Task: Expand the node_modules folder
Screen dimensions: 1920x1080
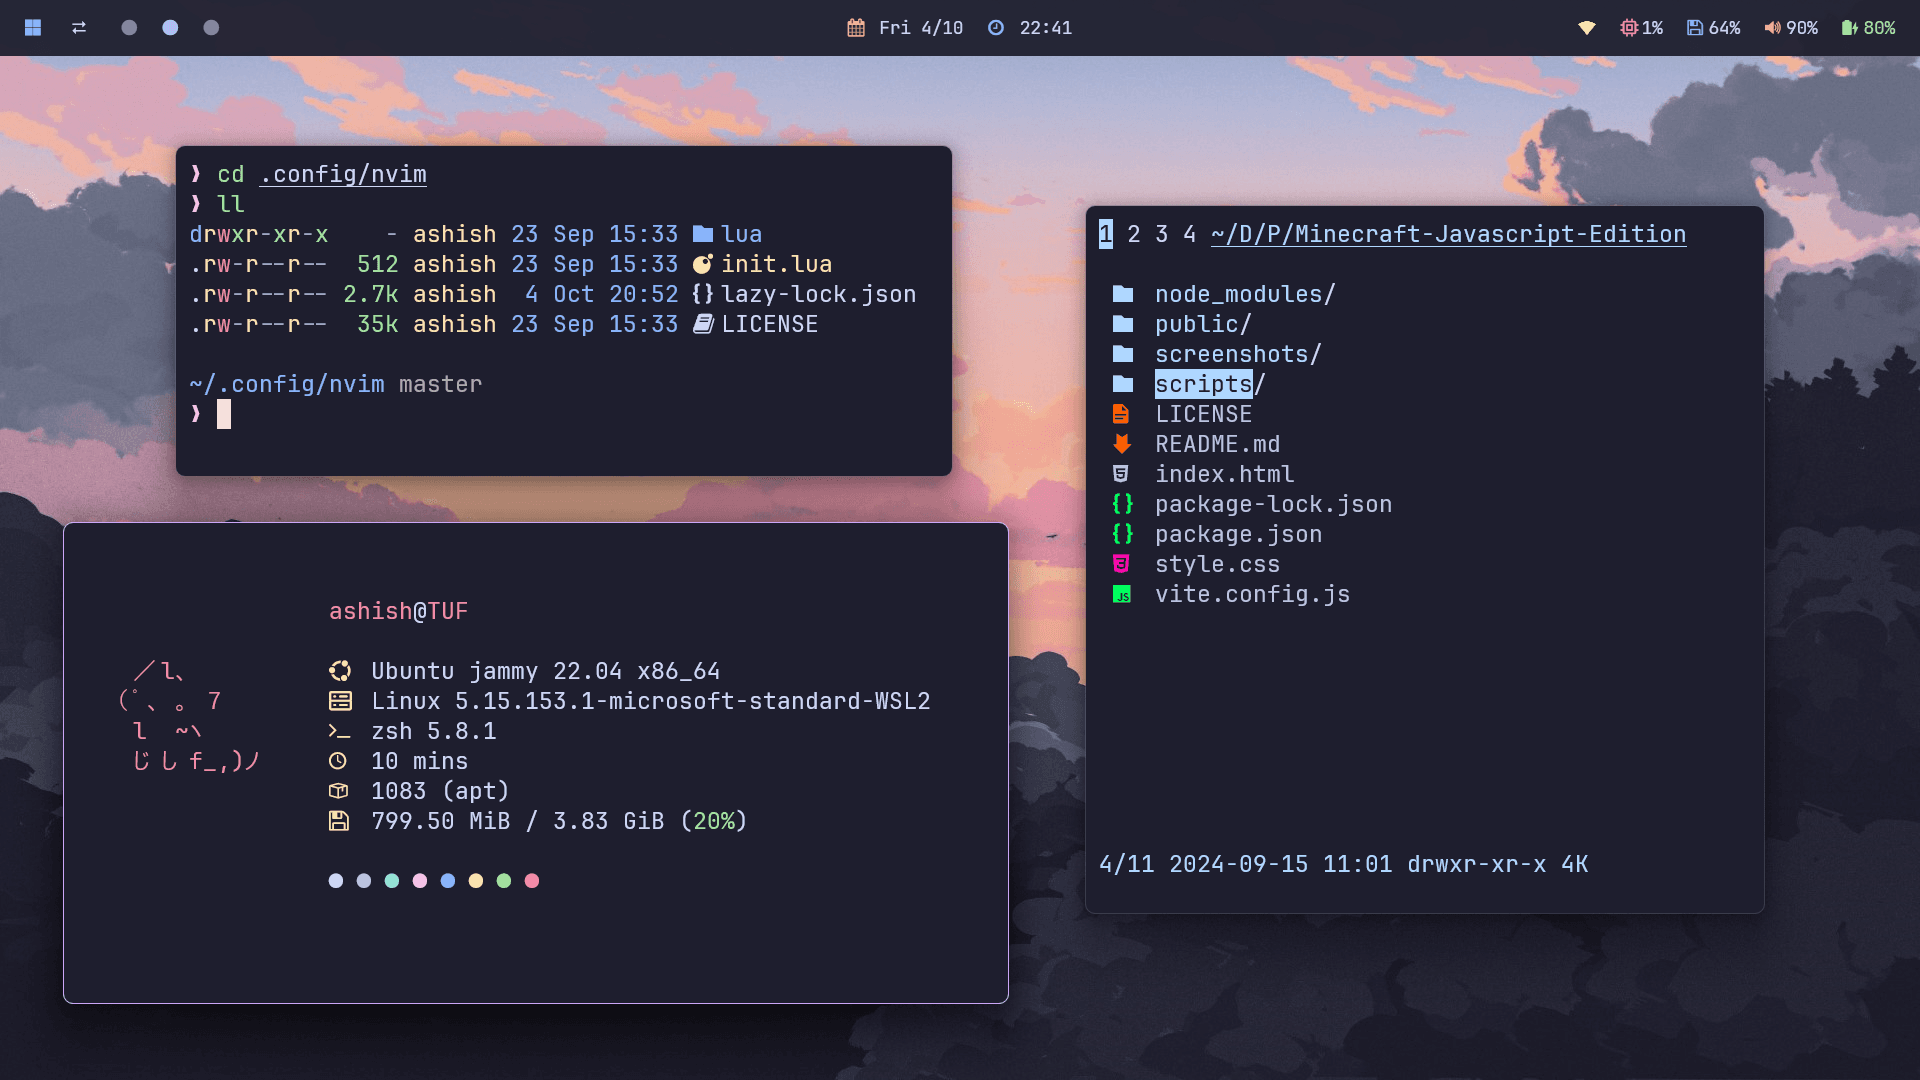Action: (x=1244, y=294)
